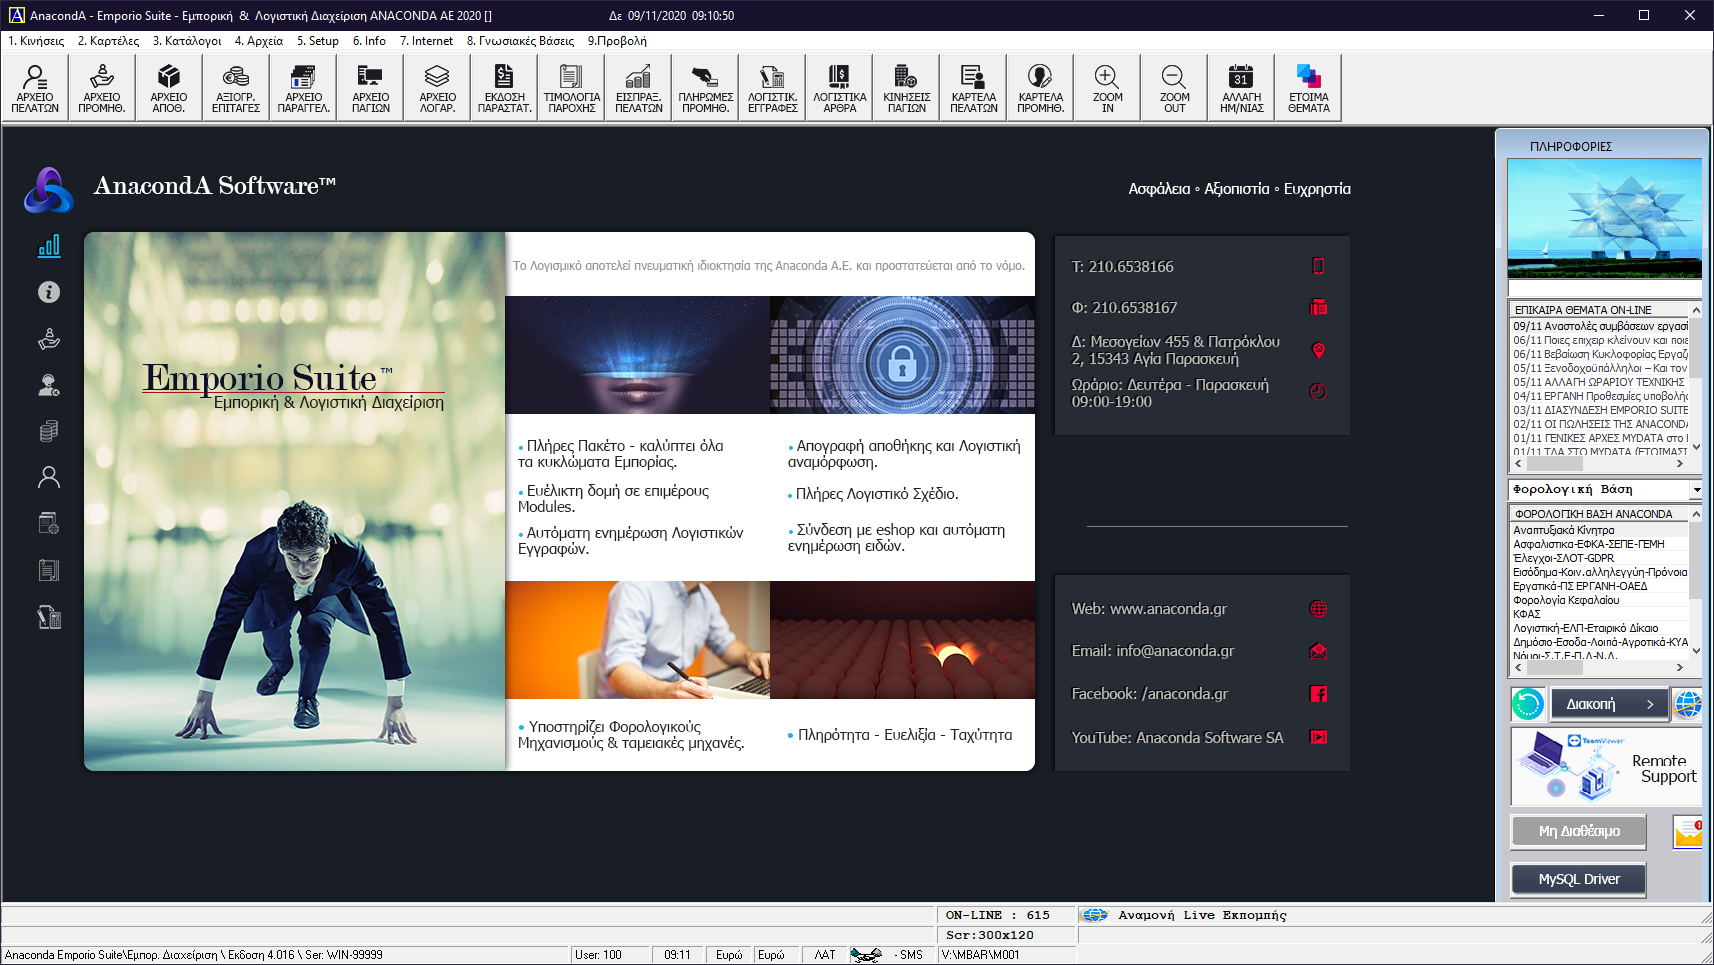
Task: Click ΕΠΙΚΑΙΡΑ ΘΕΜΑΤΑ list vertical scrollbar
Action: [x=1696, y=378]
